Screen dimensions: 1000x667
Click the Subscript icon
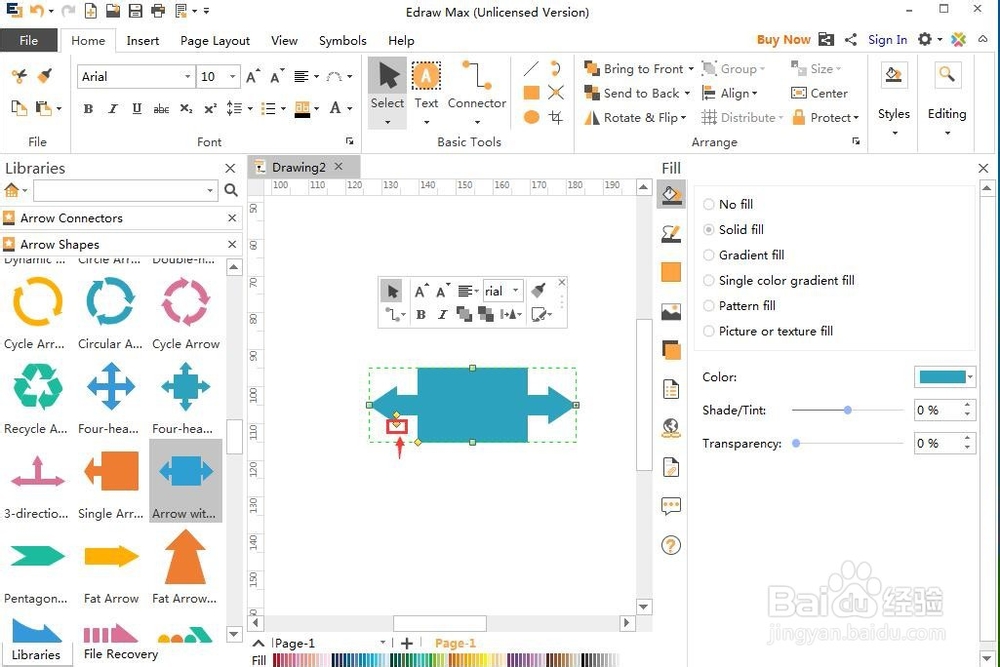186,108
